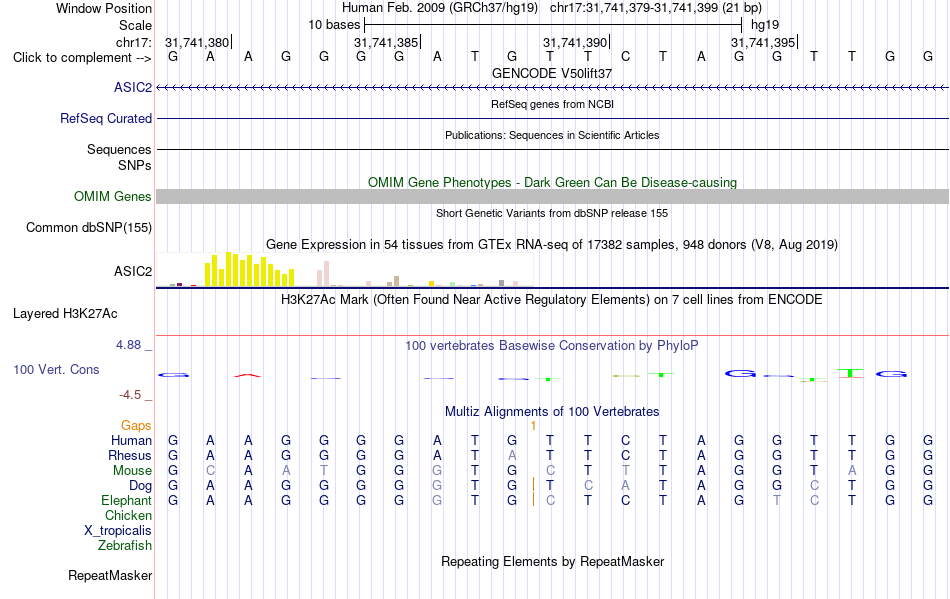
Task: Click the 31,741,380 ruler position
Action: (198, 43)
